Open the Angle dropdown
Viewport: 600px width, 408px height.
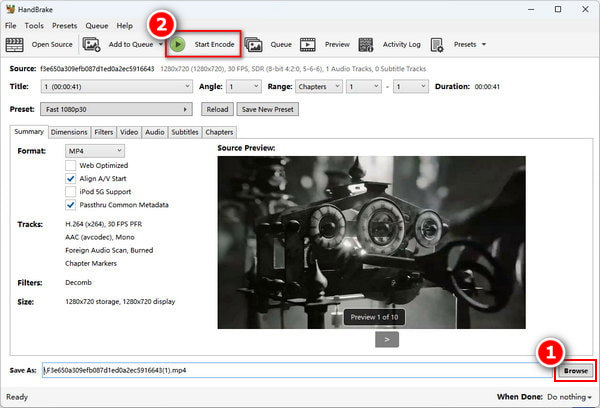tap(244, 86)
